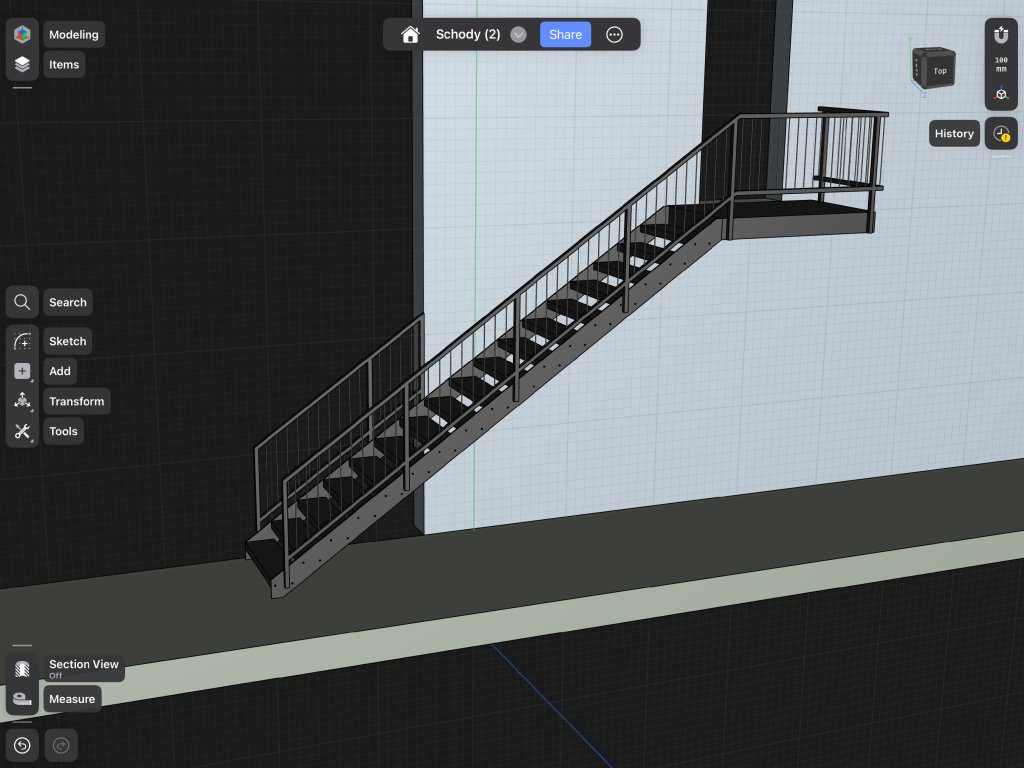
Task: Click the History label button
Action: (x=954, y=133)
